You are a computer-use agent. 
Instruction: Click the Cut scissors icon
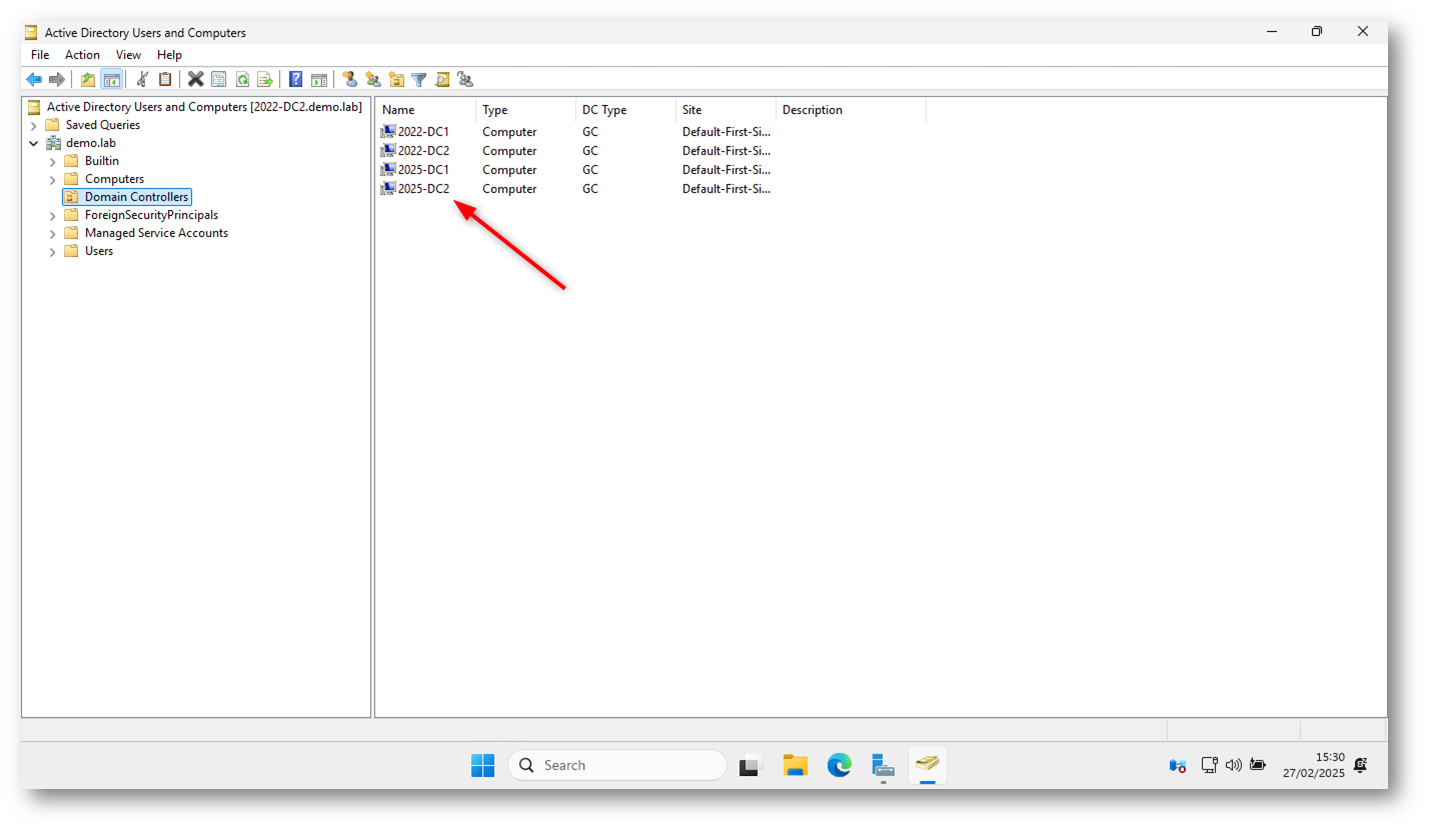point(142,79)
